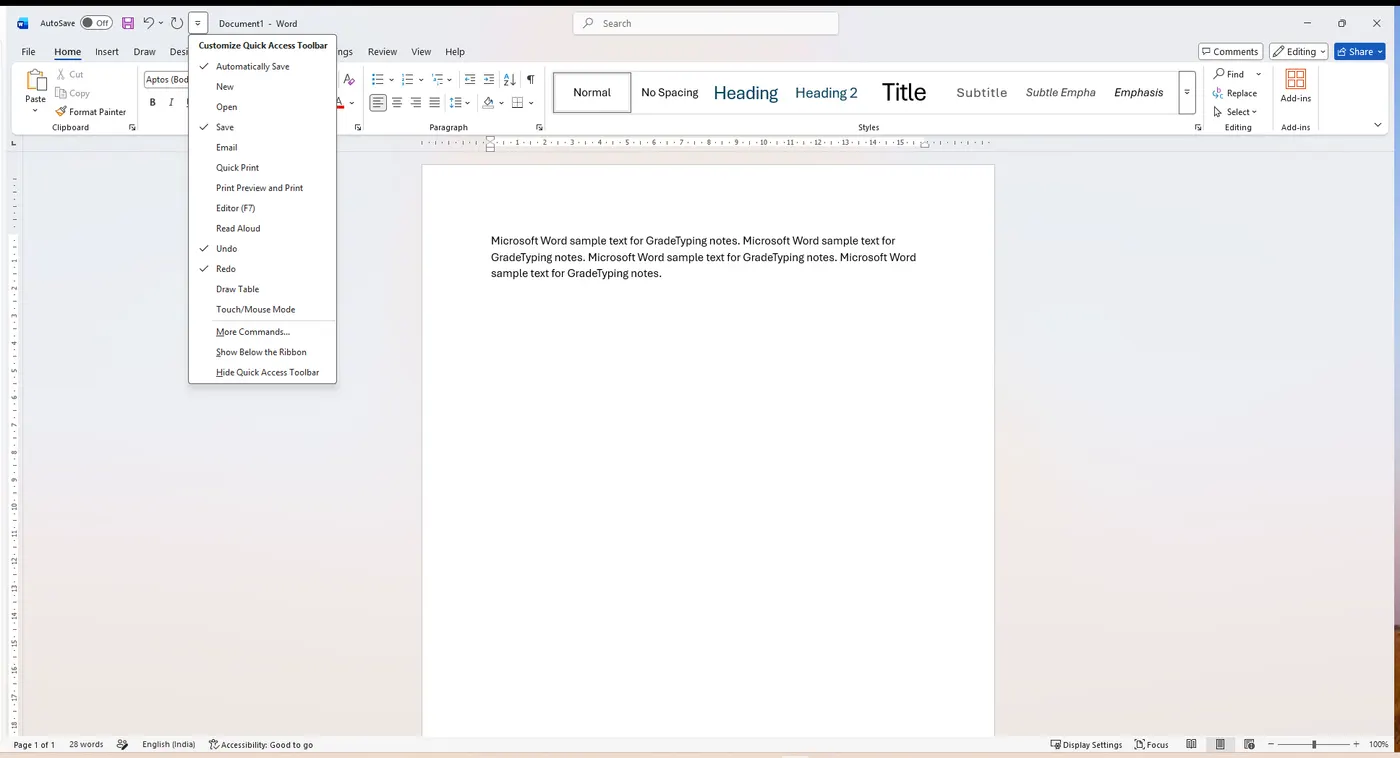Click the Shading paint bucket icon
1400x758 pixels.
[x=488, y=102]
